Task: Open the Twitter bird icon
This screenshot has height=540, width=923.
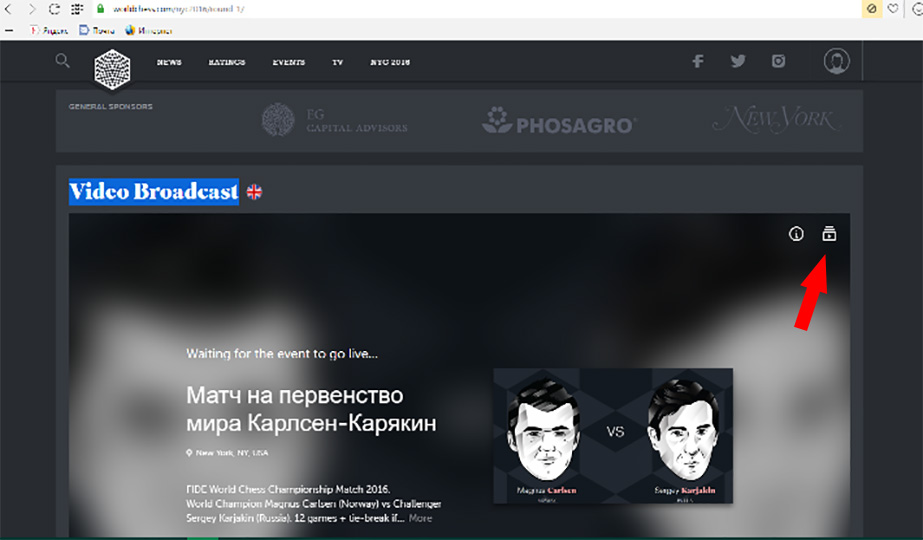Action: coord(738,61)
